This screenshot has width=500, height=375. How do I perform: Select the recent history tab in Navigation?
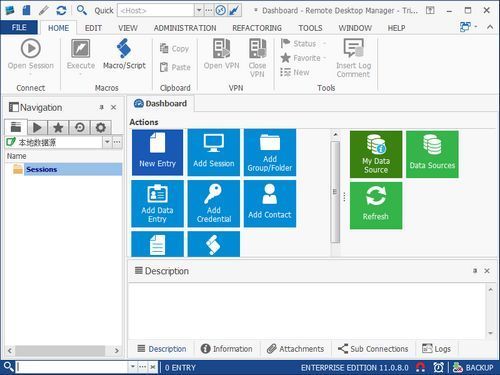click(79, 127)
